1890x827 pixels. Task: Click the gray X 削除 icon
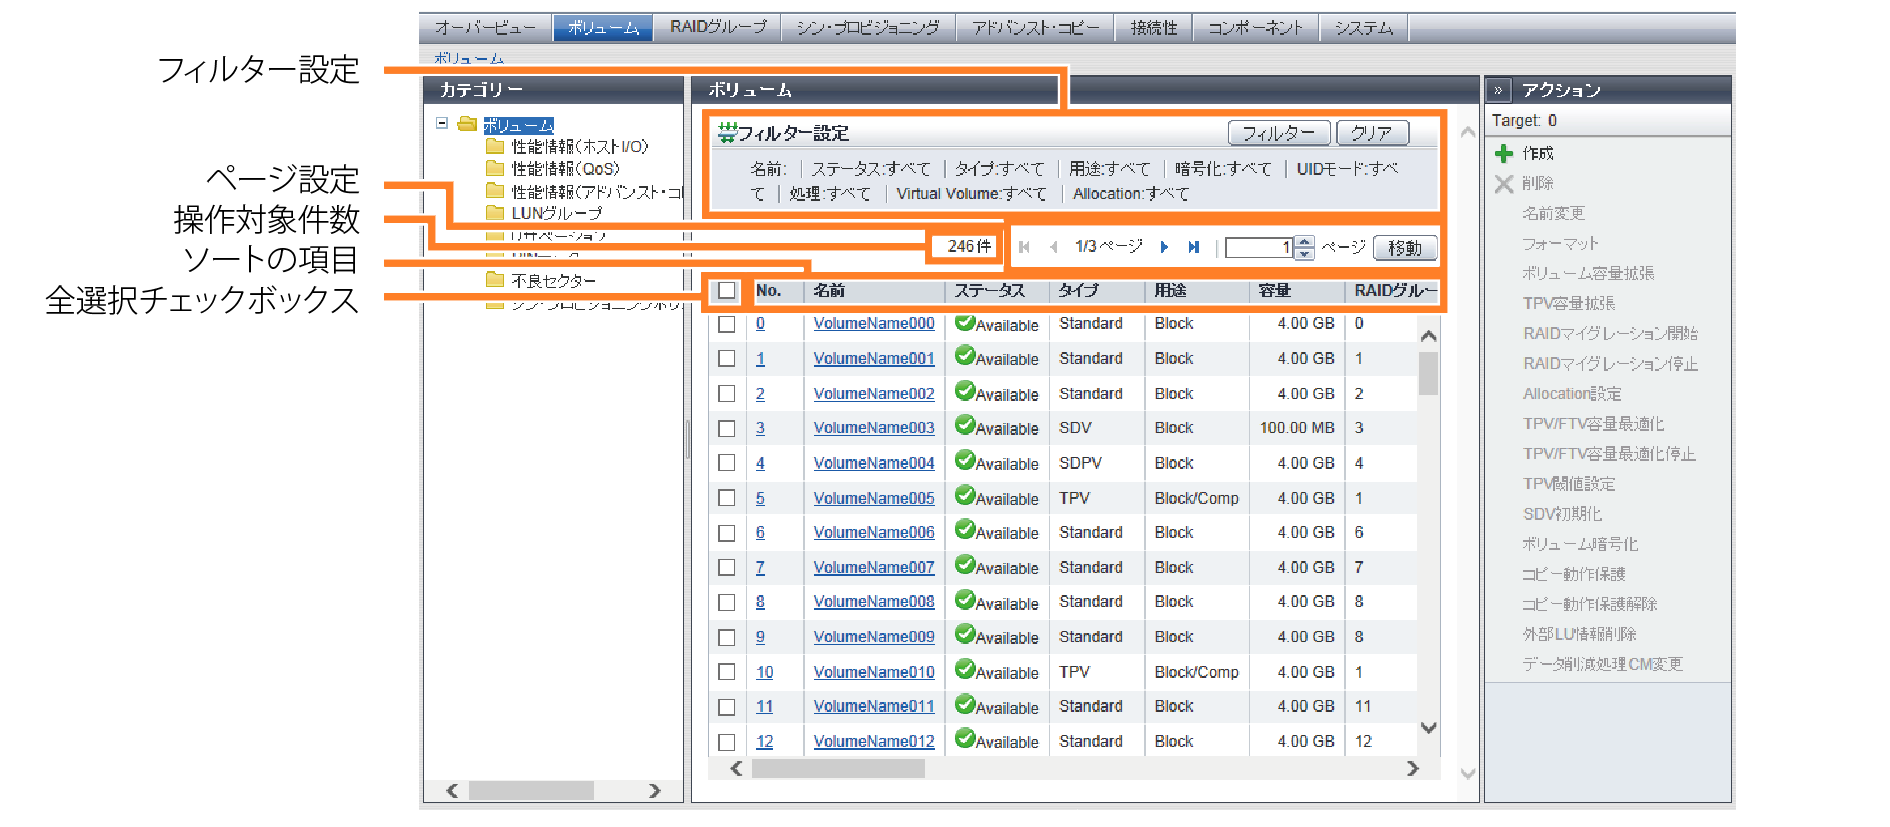coord(1503,183)
